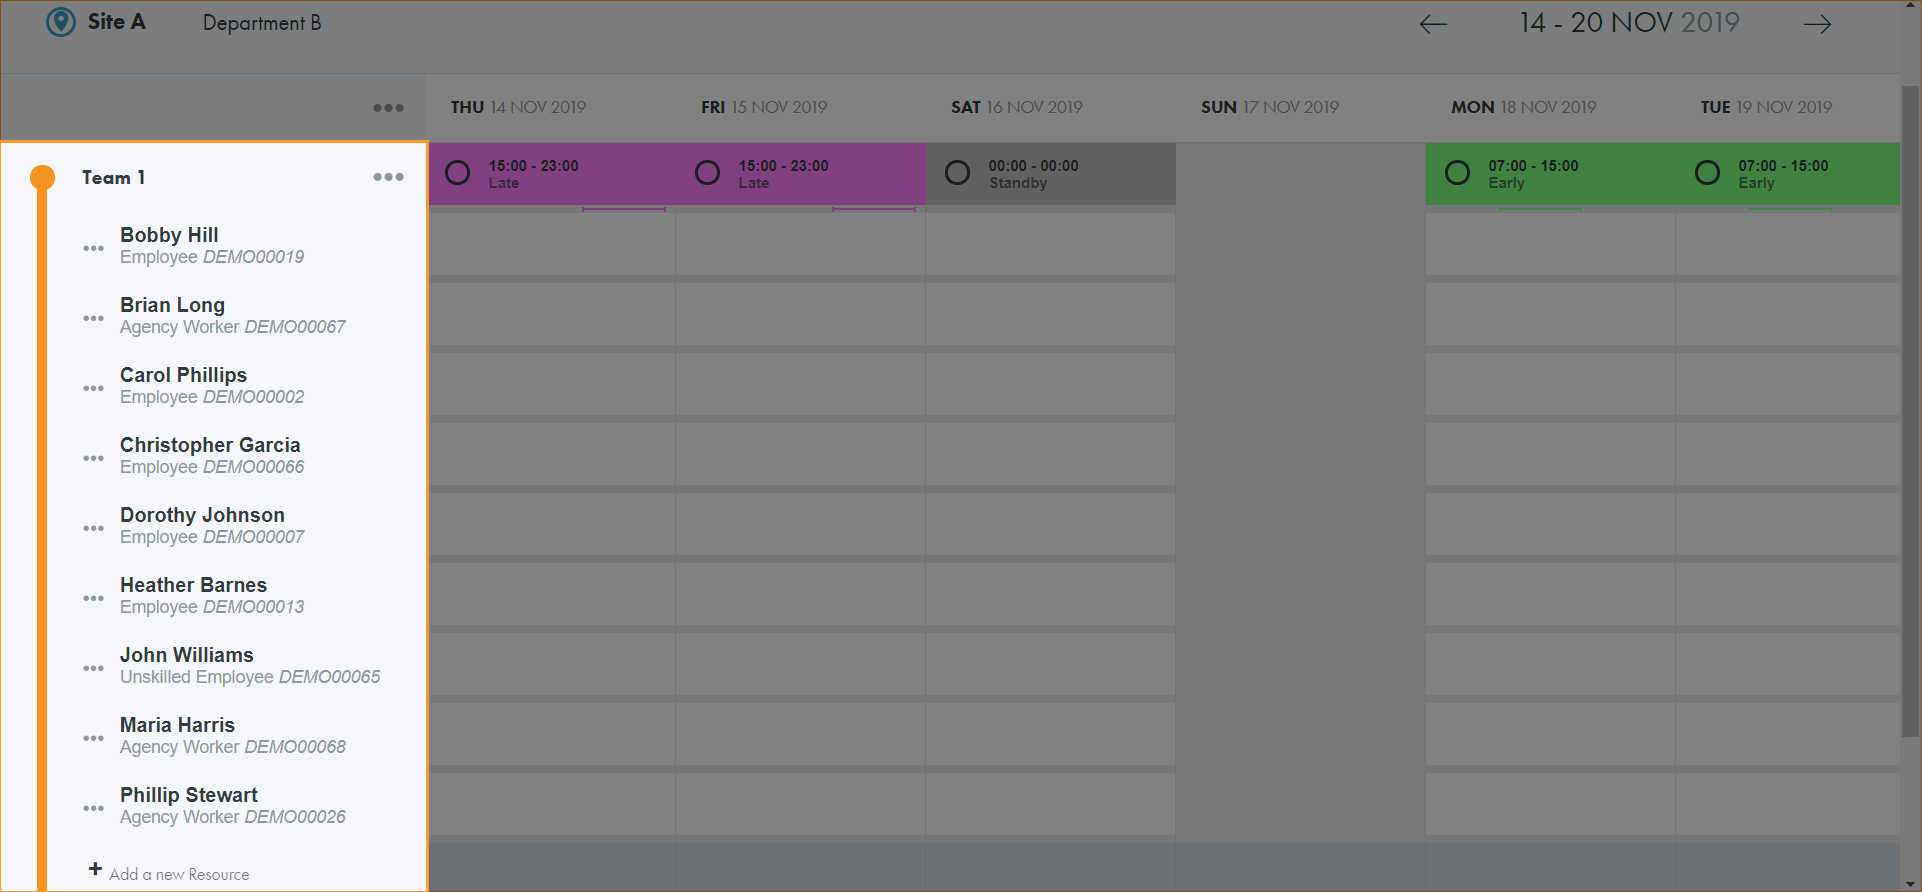The image size is (1922, 892).
Task: Open options menu for John Williams
Action: (93, 668)
